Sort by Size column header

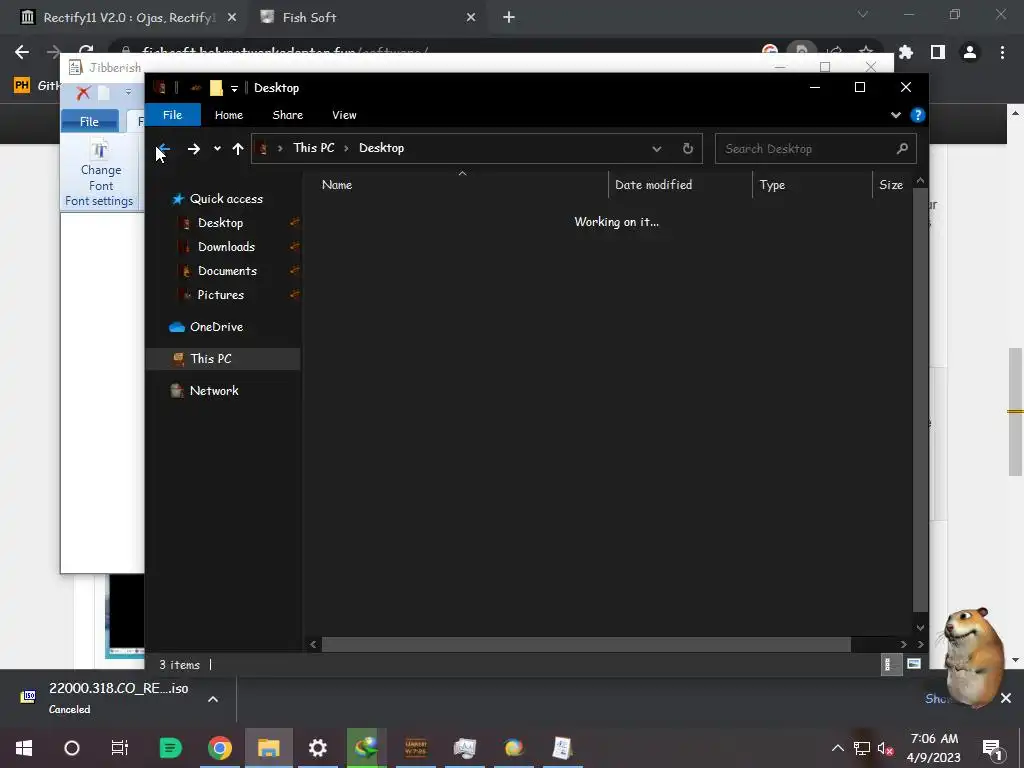click(x=892, y=185)
